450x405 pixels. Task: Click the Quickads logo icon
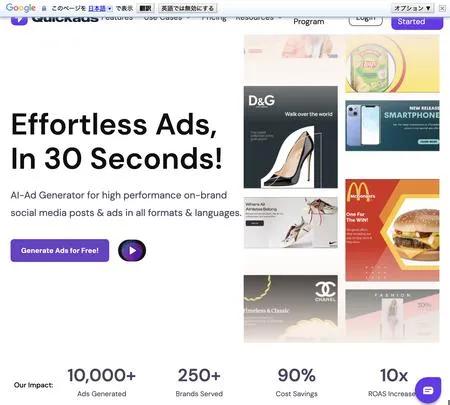19,20
